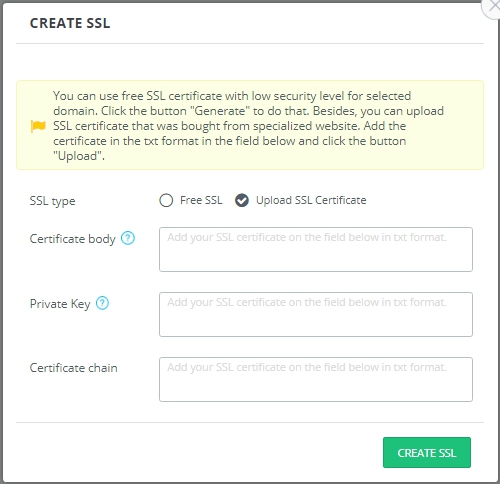The width and height of the screenshot is (500, 484).
Task: Click the notice's first line about free SSL certificate
Action: point(232,96)
